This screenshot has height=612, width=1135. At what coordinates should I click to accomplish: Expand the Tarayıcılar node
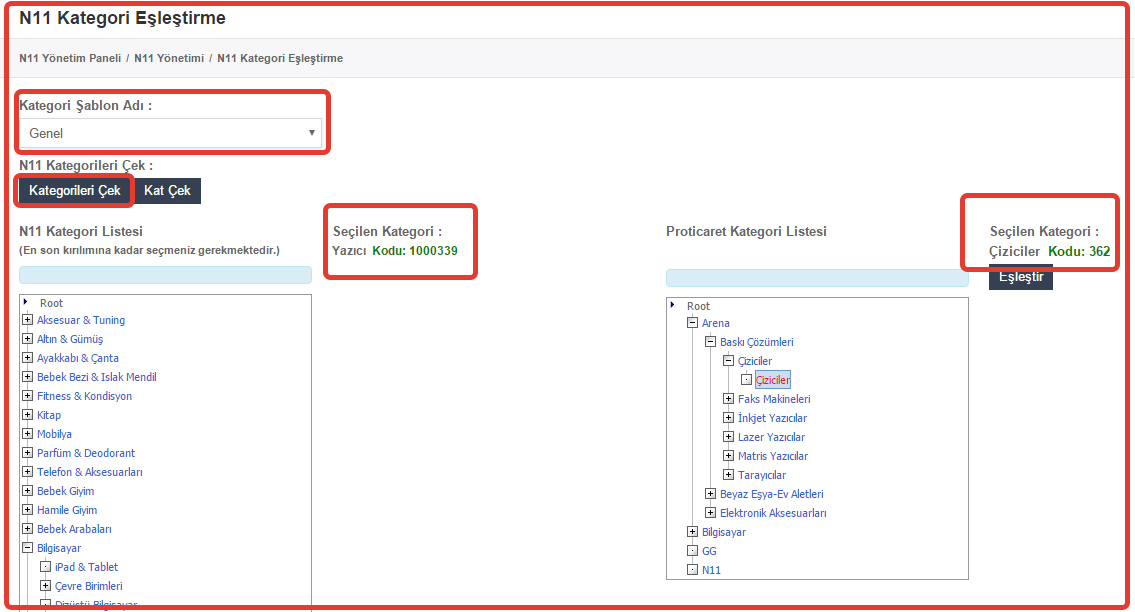point(729,474)
